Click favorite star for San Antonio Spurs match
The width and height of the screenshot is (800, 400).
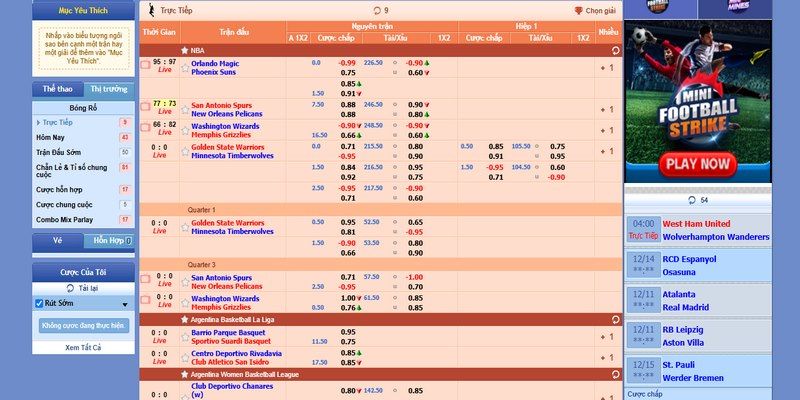coord(185,108)
